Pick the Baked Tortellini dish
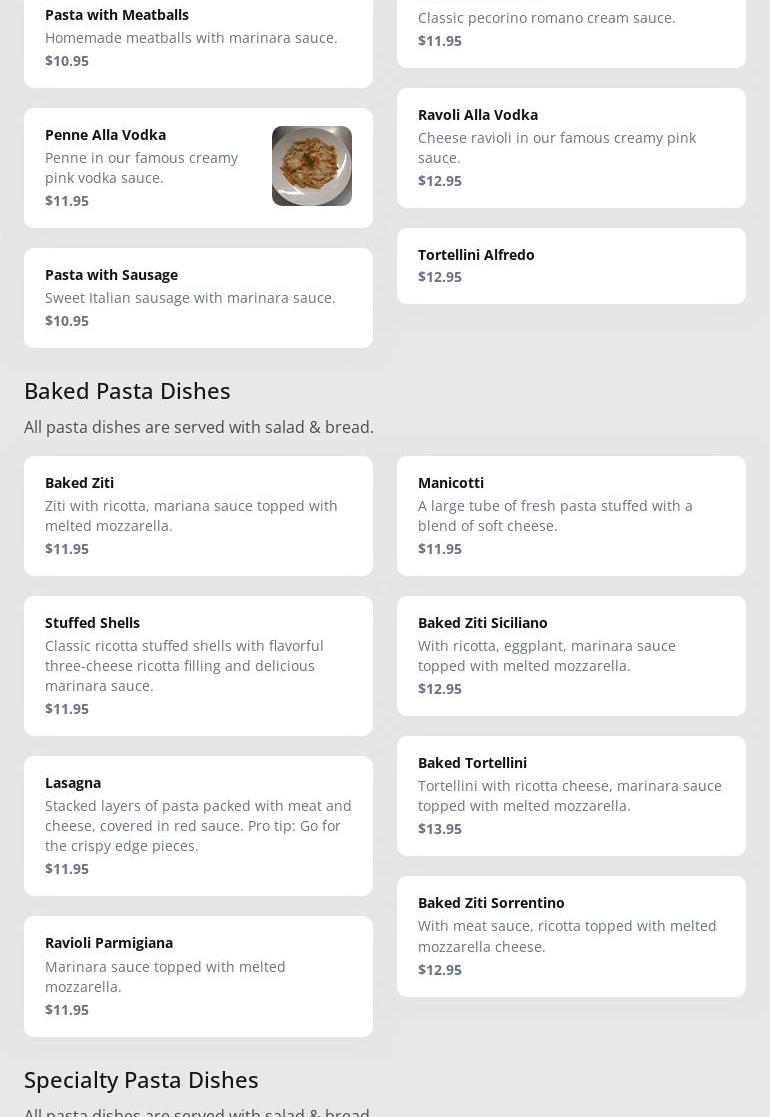 click(x=472, y=763)
